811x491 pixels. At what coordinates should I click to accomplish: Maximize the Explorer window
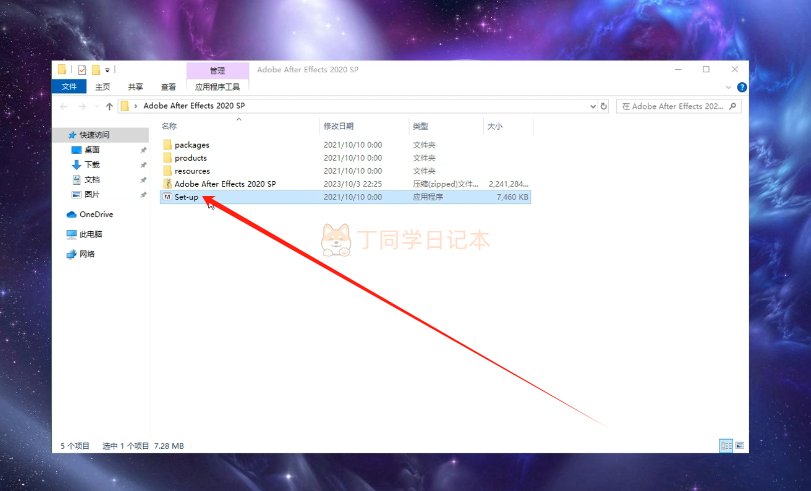click(x=706, y=69)
